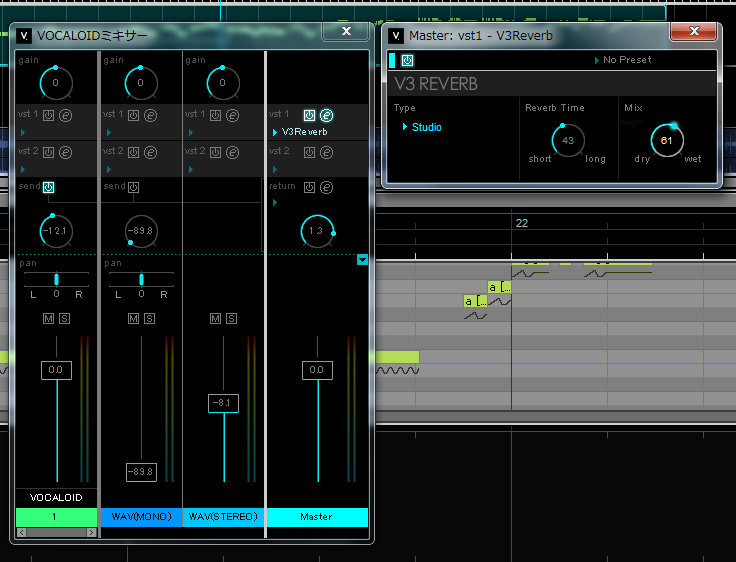Open vst 1 editor on WAV(STEREO) track
The image size is (736, 562).
(x=232, y=115)
